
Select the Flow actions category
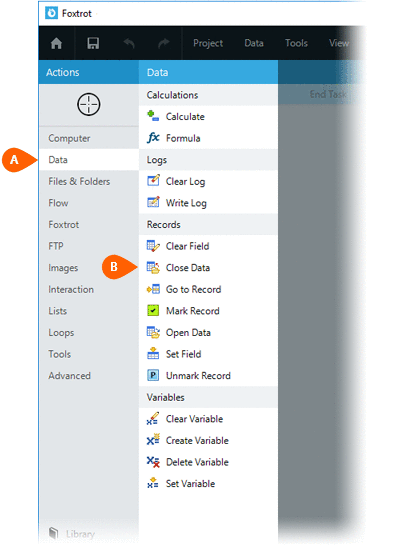[89, 203]
